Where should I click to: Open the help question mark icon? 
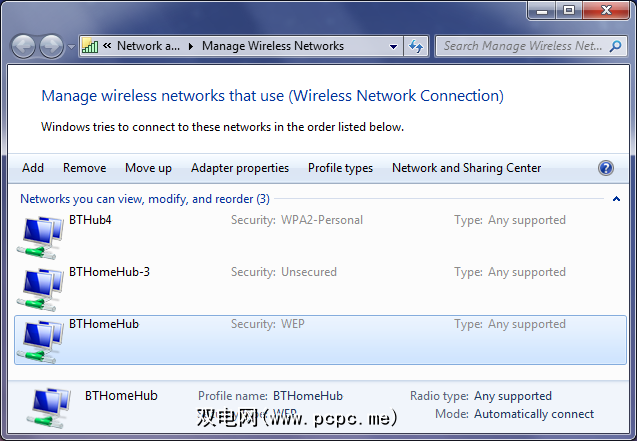pos(605,168)
